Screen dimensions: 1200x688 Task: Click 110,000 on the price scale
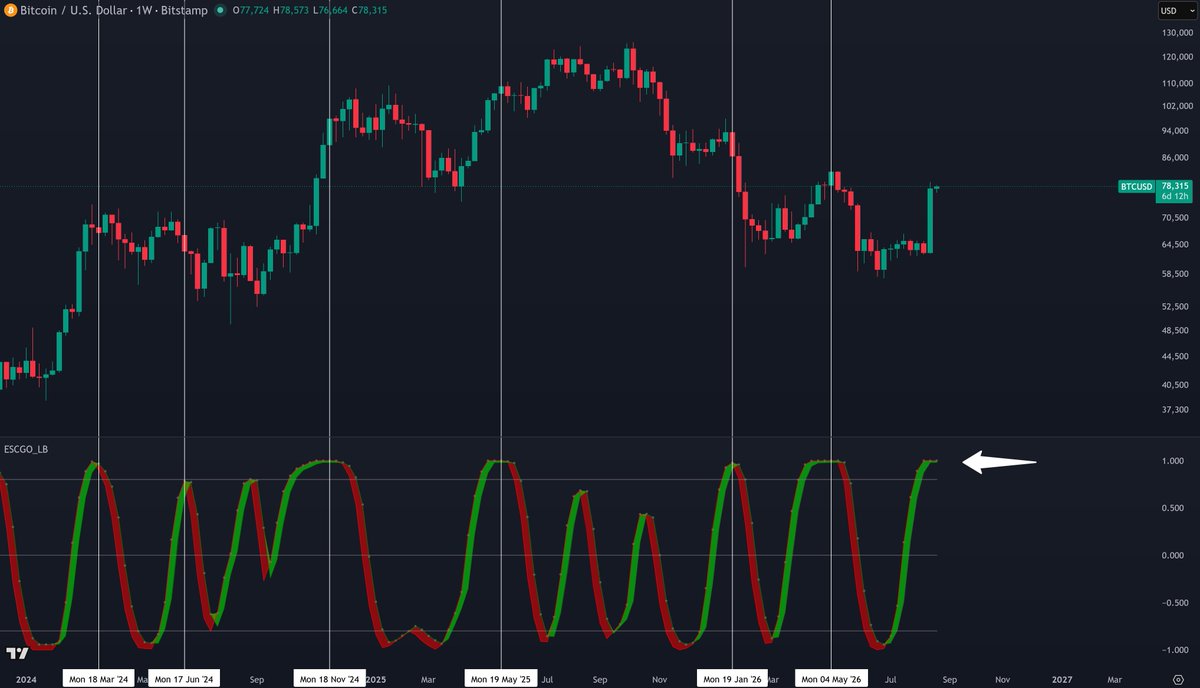click(x=1177, y=83)
